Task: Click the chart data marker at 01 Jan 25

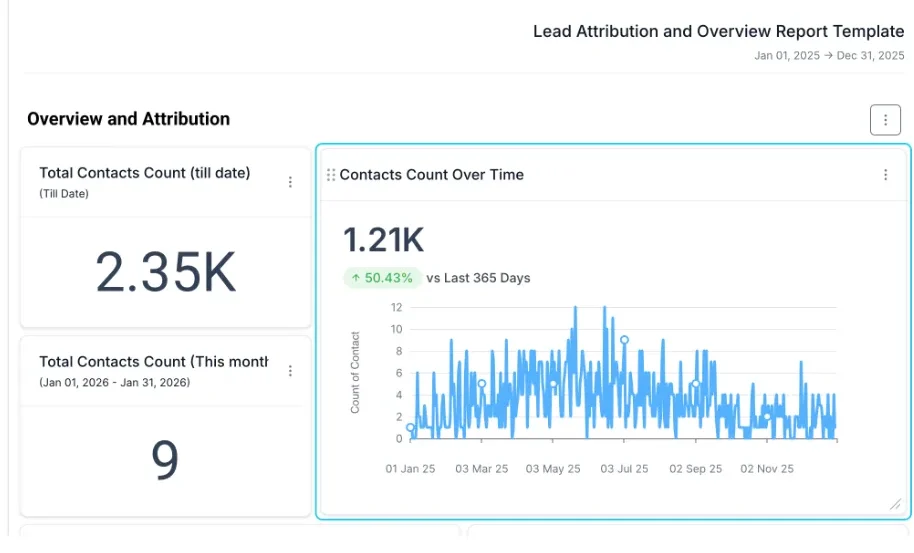Action: point(410,427)
